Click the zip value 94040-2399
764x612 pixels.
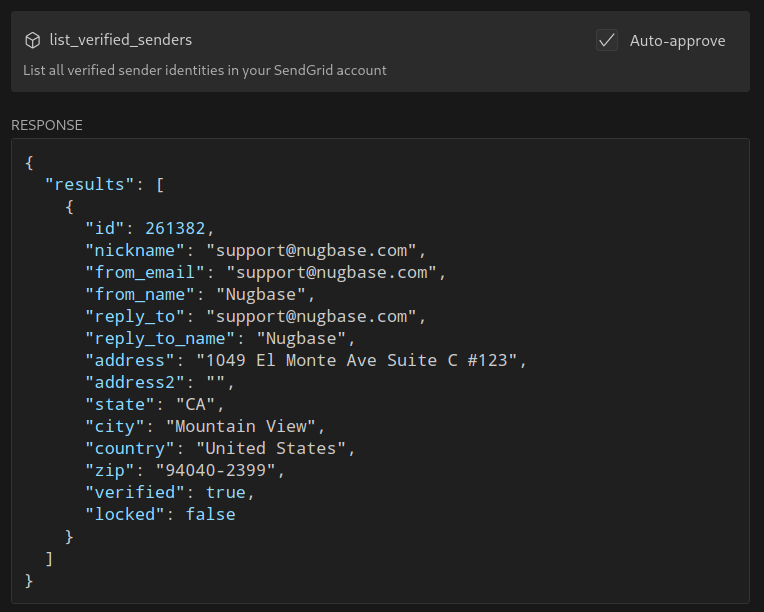215,470
